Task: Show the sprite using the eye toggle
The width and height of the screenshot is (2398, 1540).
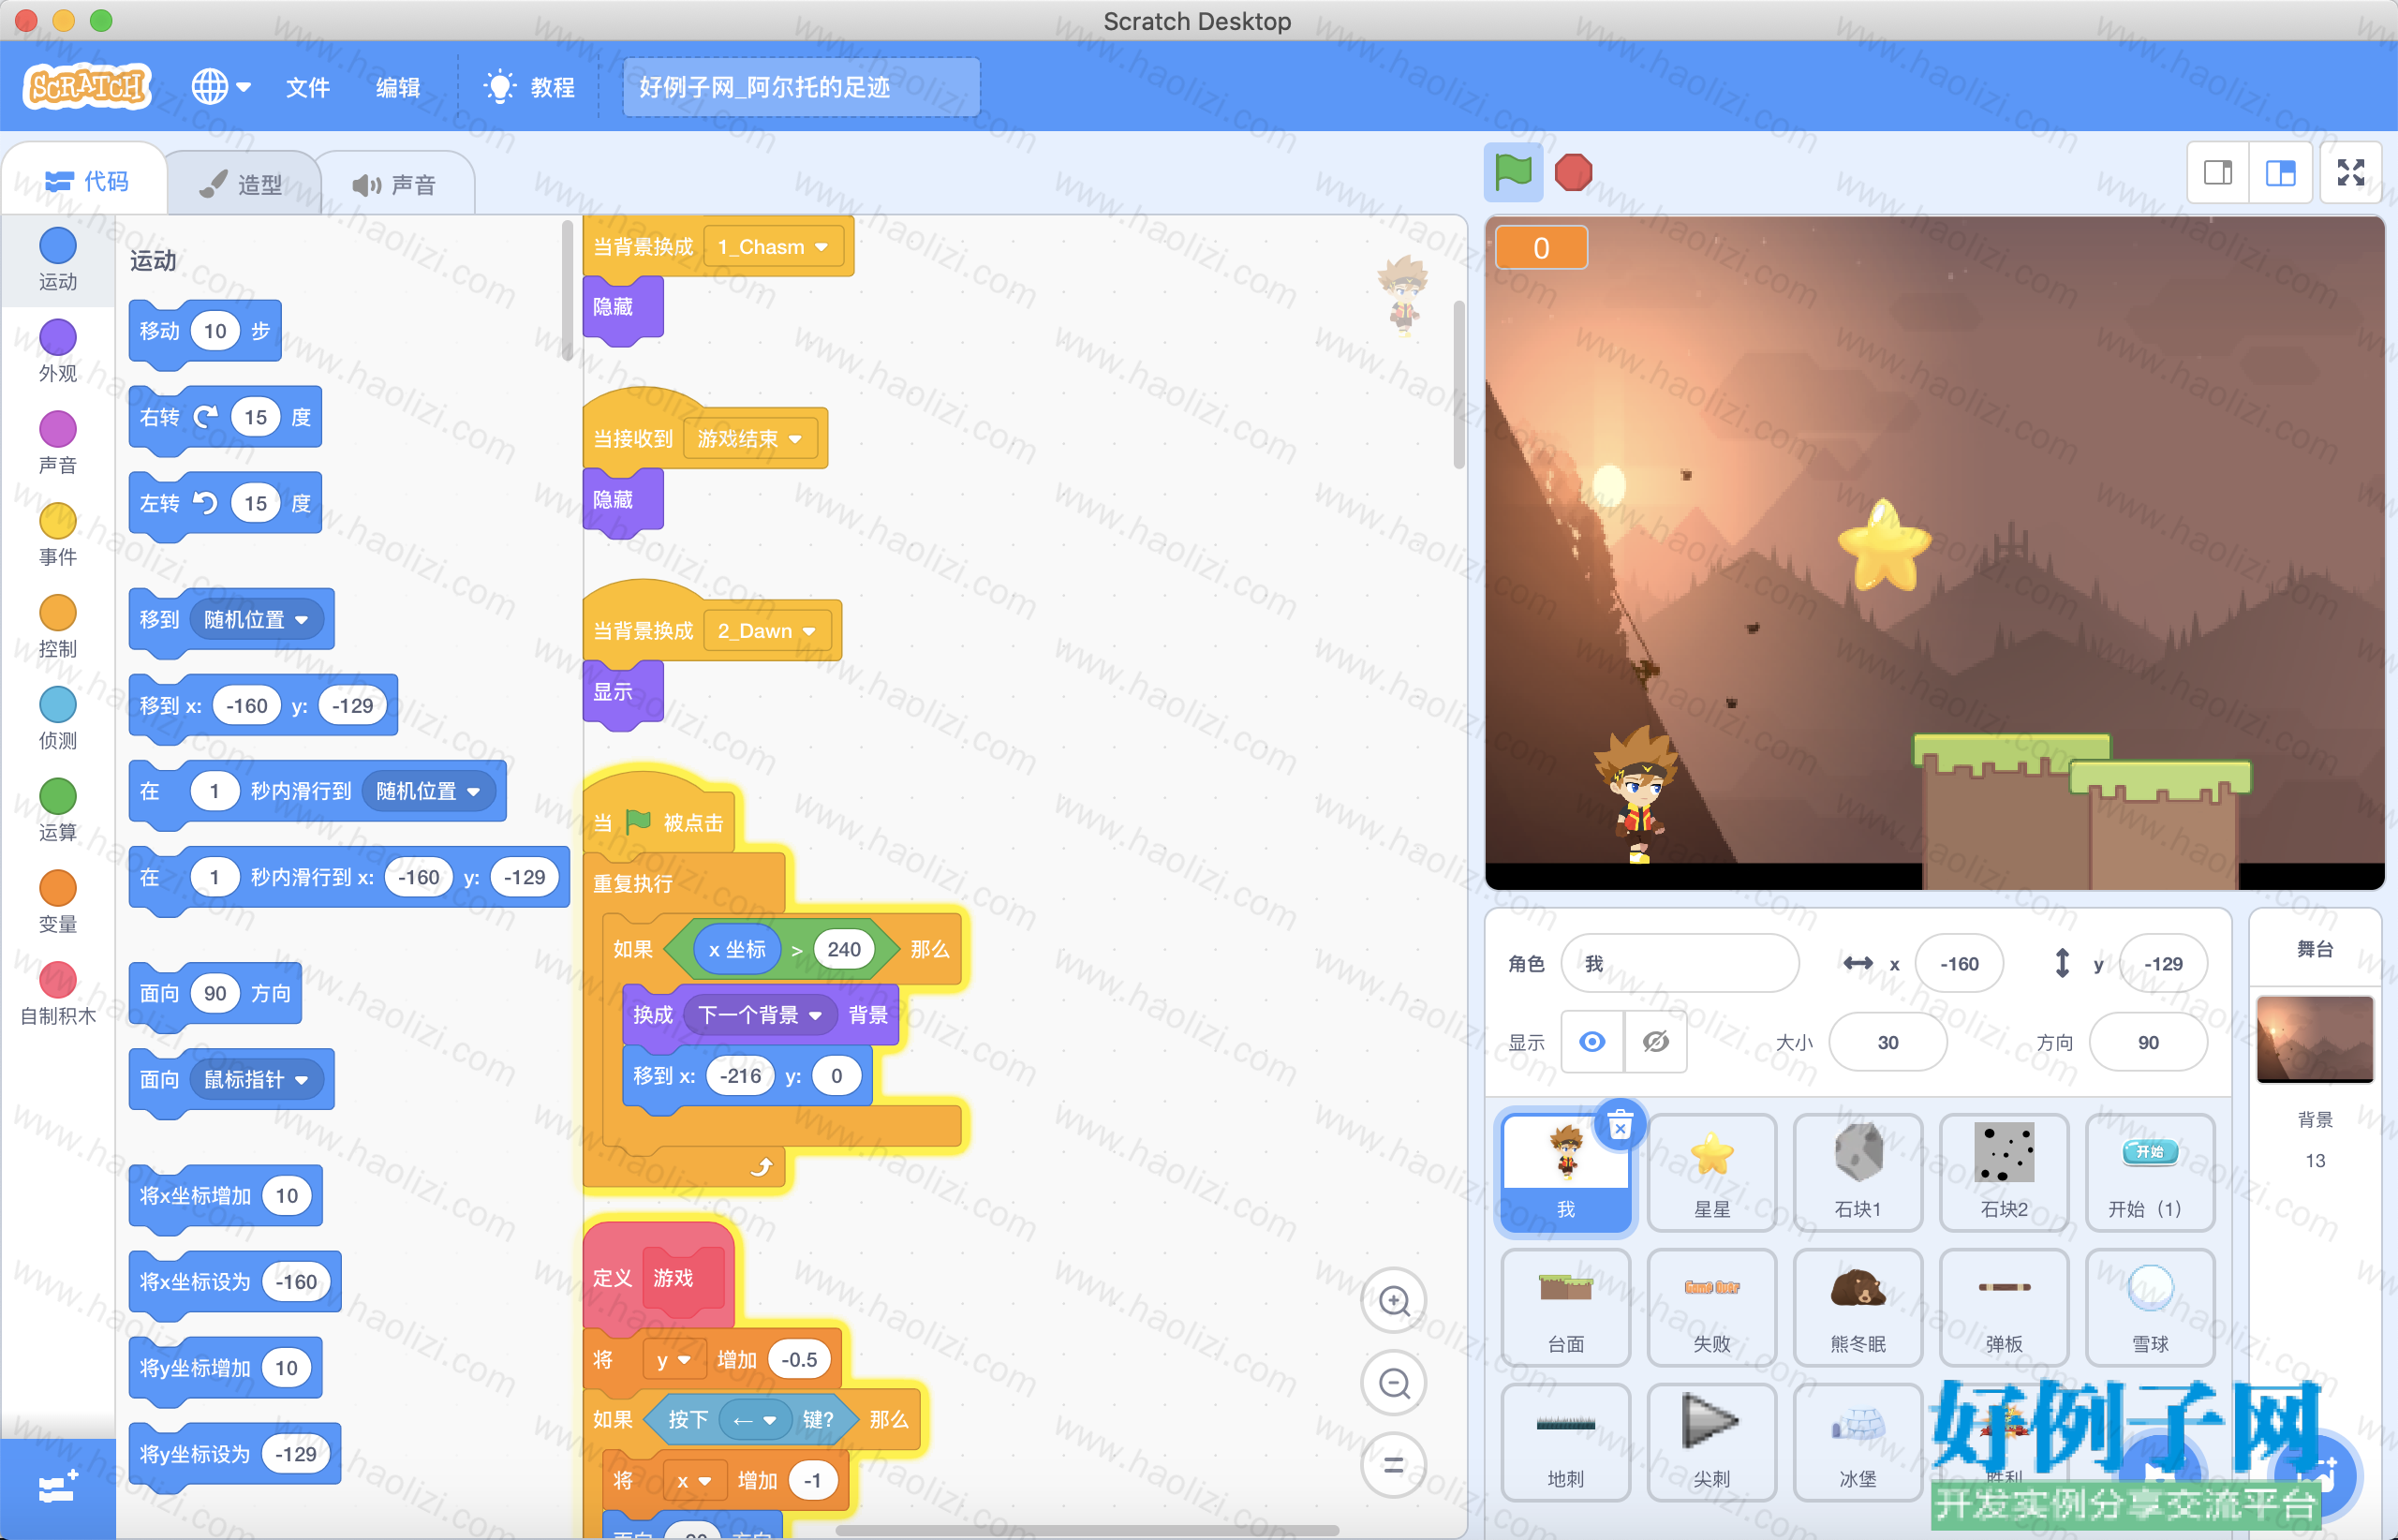Action: (x=1592, y=1042)
